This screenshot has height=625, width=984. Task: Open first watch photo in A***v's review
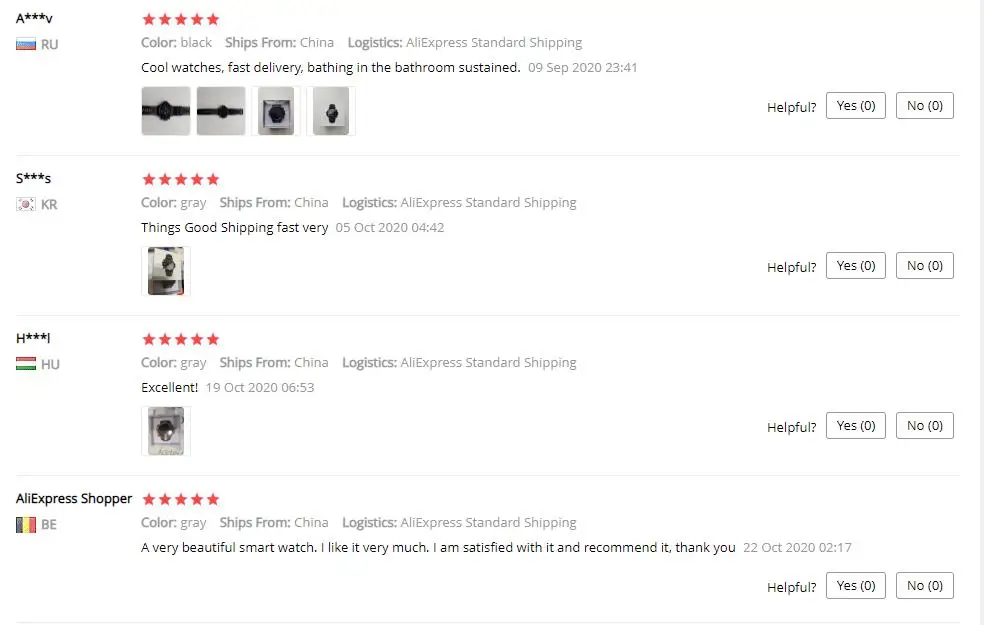166,111
